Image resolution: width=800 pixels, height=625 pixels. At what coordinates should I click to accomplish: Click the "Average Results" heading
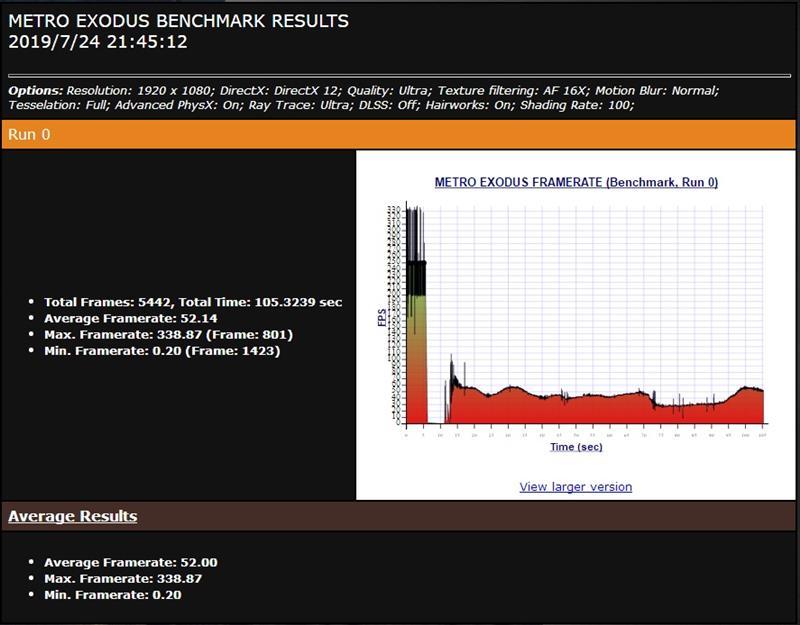[72, 516]
